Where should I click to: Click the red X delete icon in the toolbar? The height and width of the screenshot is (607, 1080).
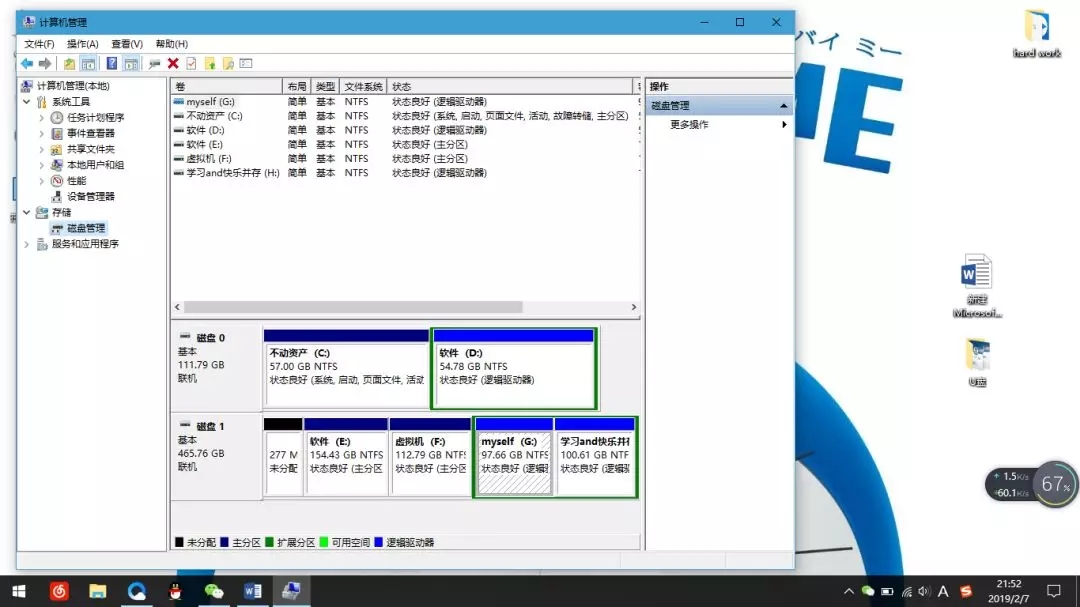pos(173,63)
